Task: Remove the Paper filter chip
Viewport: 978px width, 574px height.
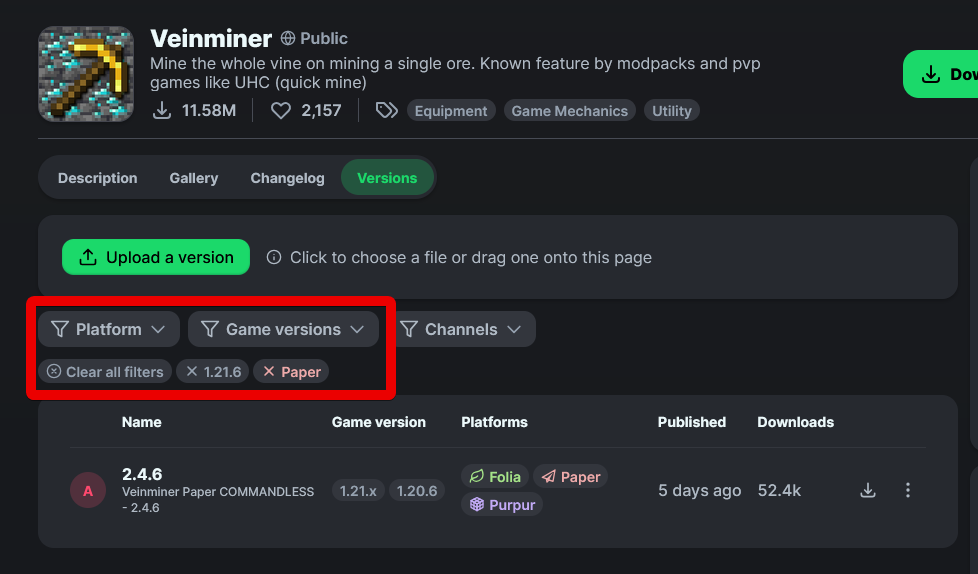Action: [291, 371]
